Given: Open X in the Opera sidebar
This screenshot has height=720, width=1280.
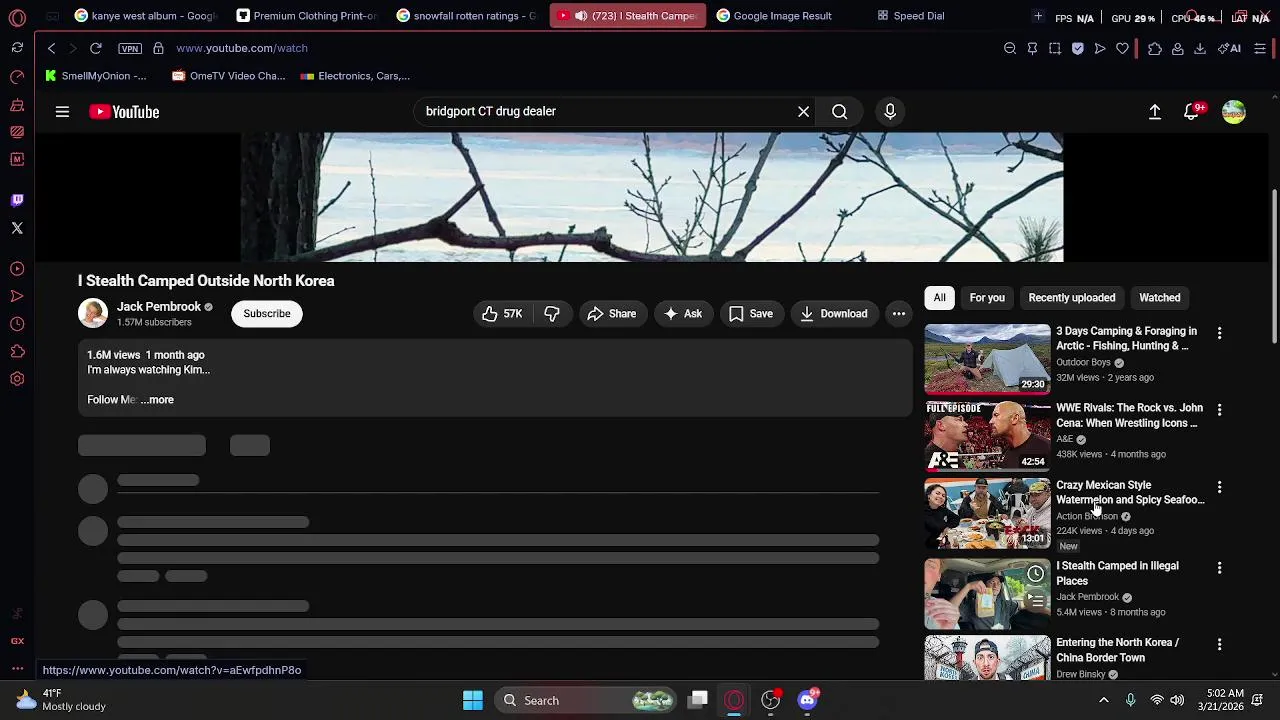Looking at the screenshot, I should click(17, 228).
